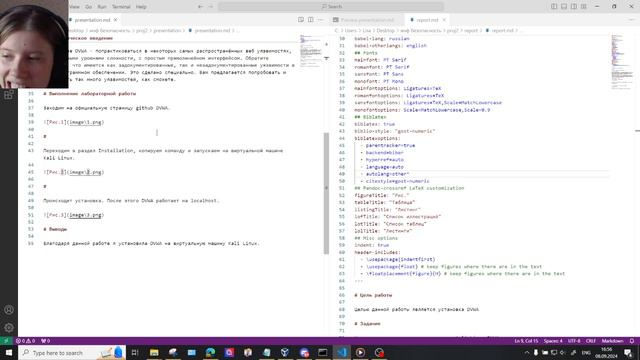Open the errors and warnings counter
Image resolution: width=640 pixels, height=360 pixels.
pyautogui.click(x=25, y=341)
